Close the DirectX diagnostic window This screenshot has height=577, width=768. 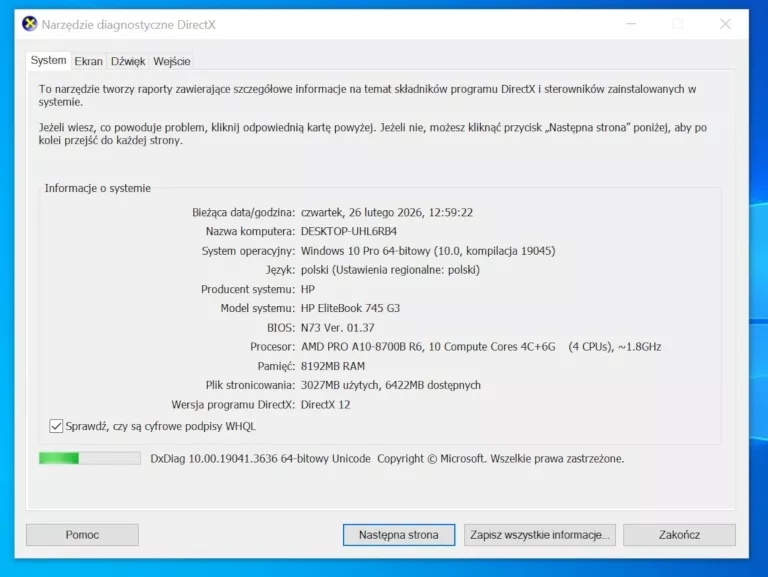pyautogui.click(x=725, y=24)
